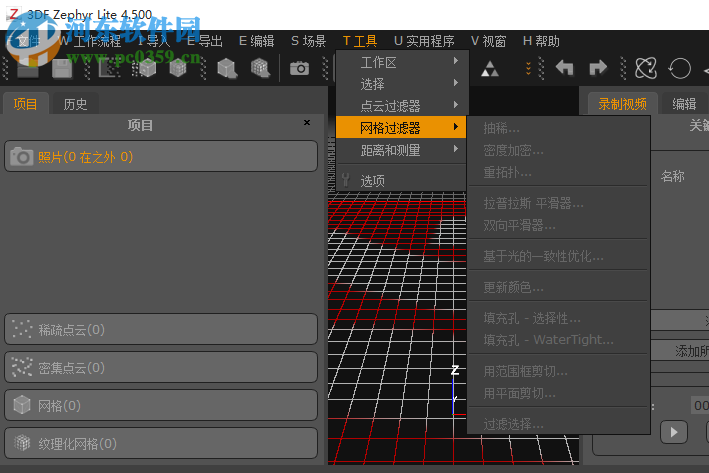Screen dimensions: 709x473
Task: Switch to the 录制视频 tab
Action: 623,104
